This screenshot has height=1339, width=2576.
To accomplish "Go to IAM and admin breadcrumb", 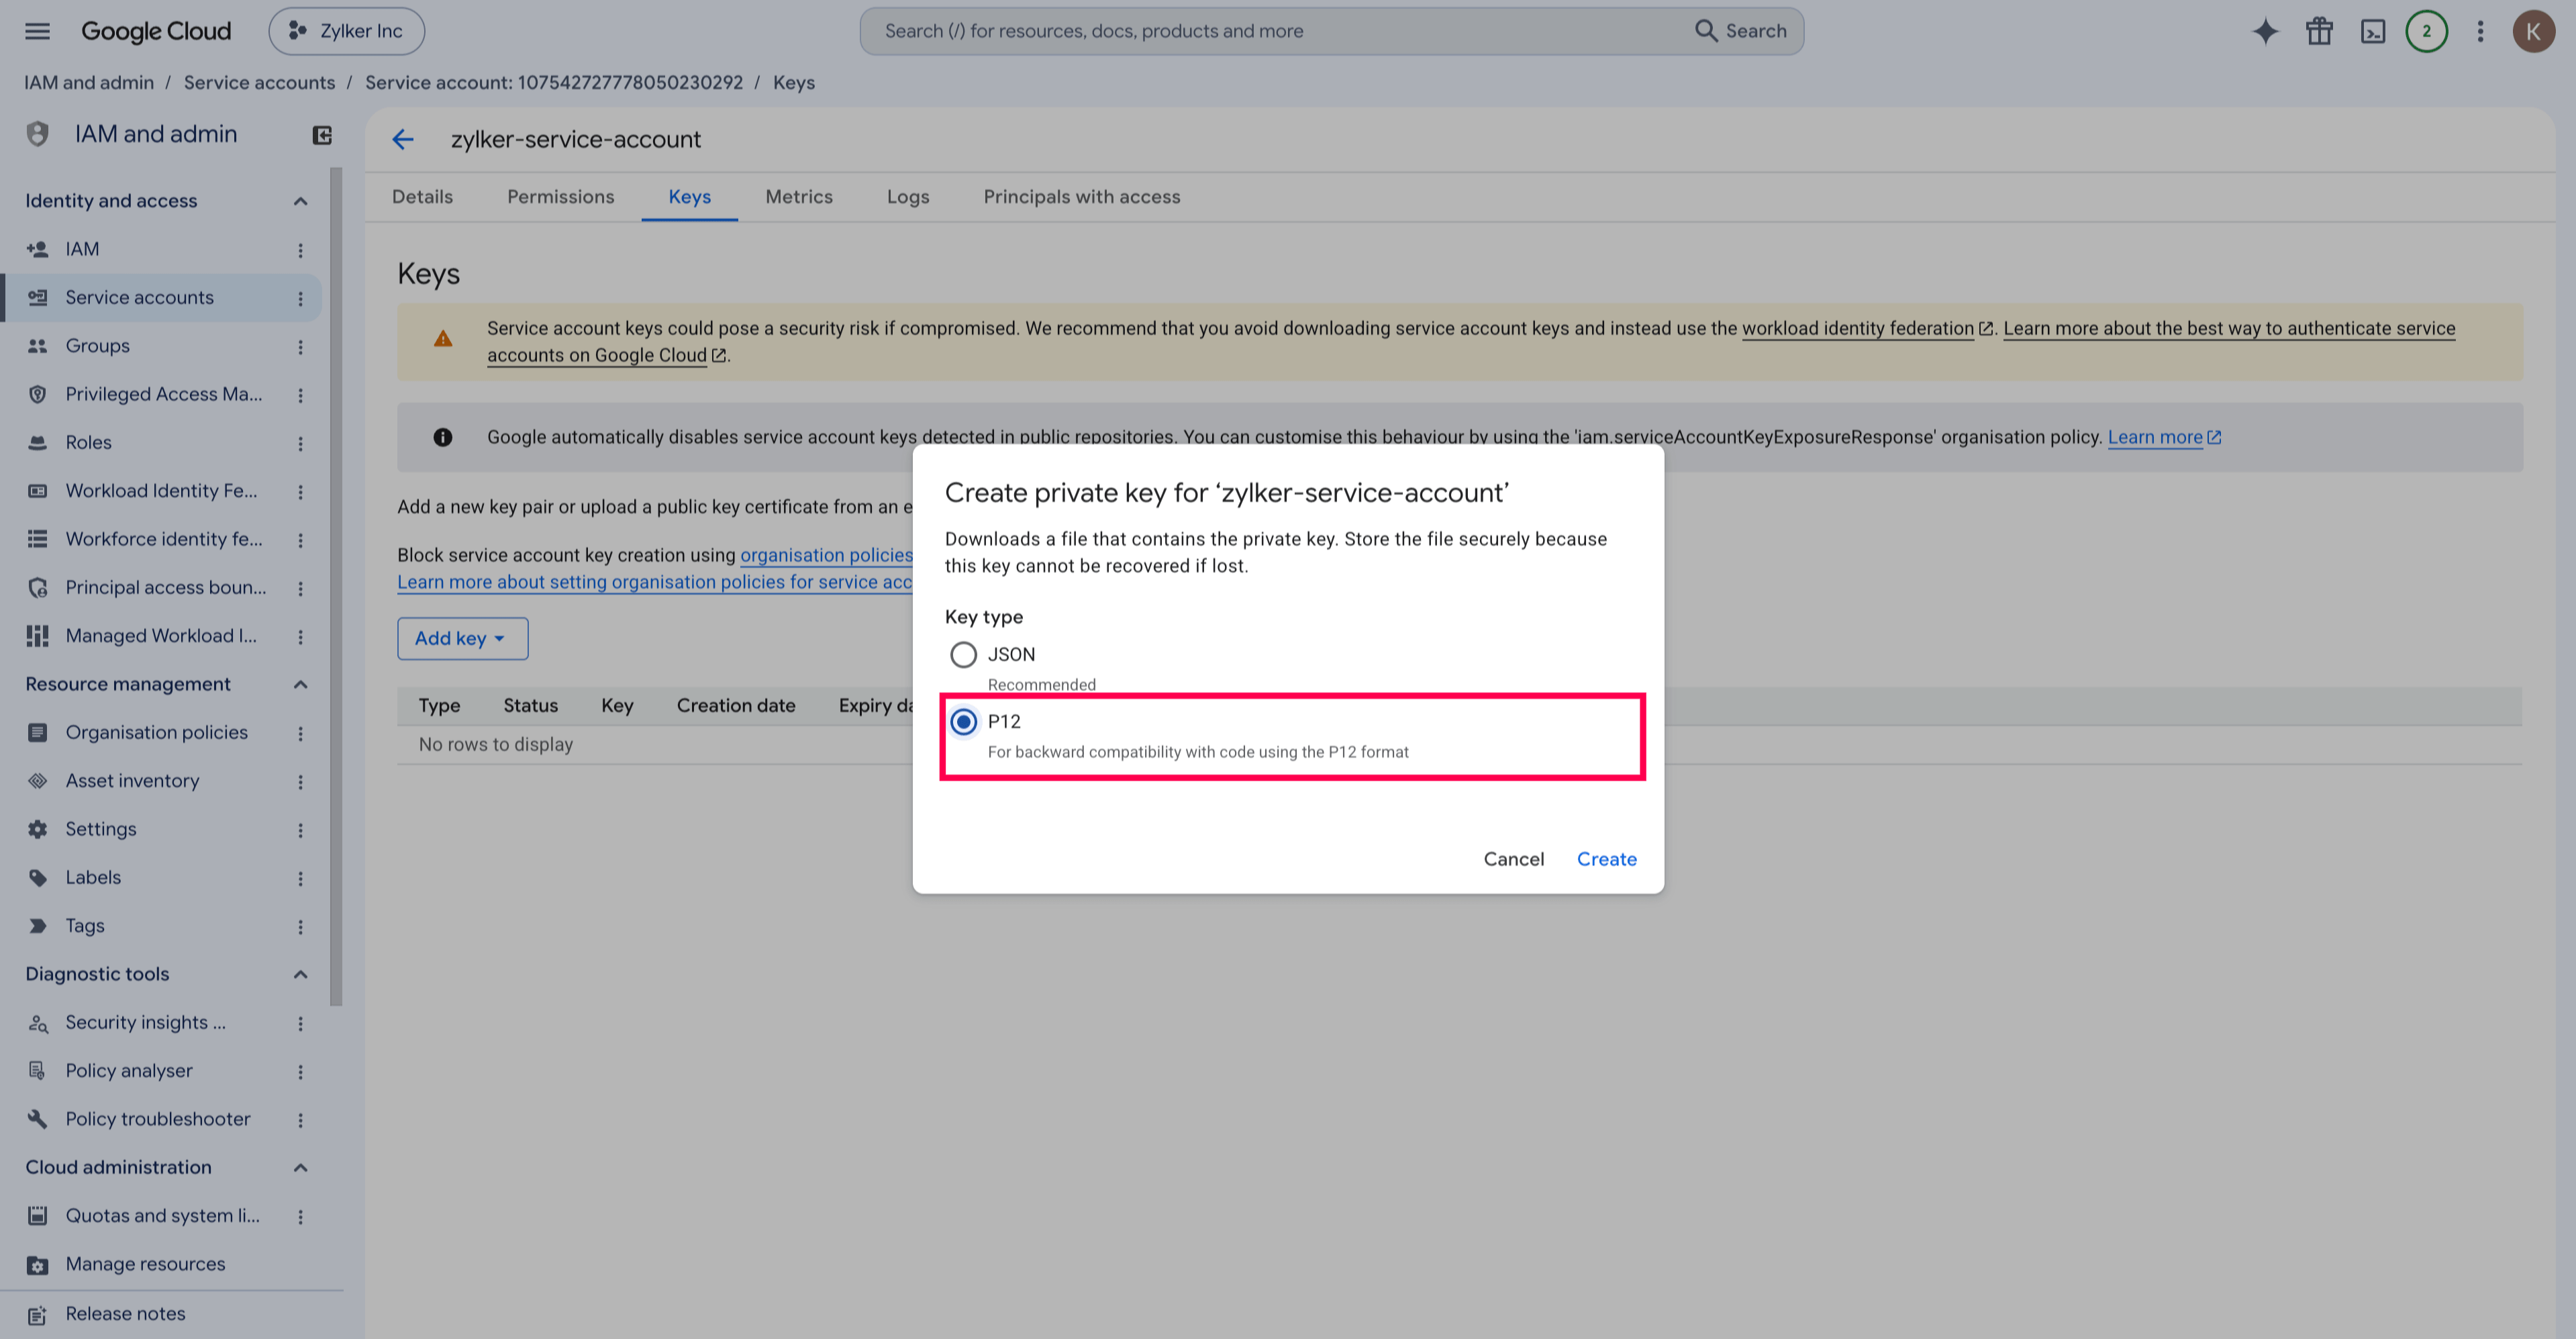I will tap(89, 83).
